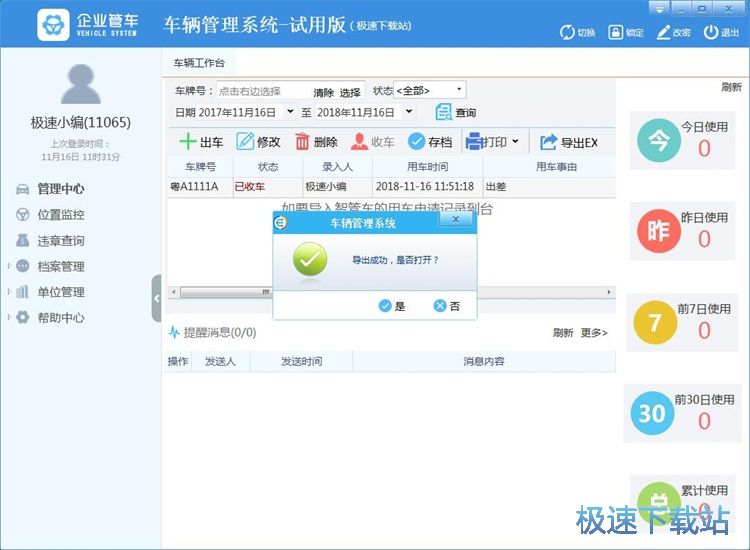Expand the 帮助中心 tree arrow
This screenshot has width=750, height=550.
click(9, 317)
